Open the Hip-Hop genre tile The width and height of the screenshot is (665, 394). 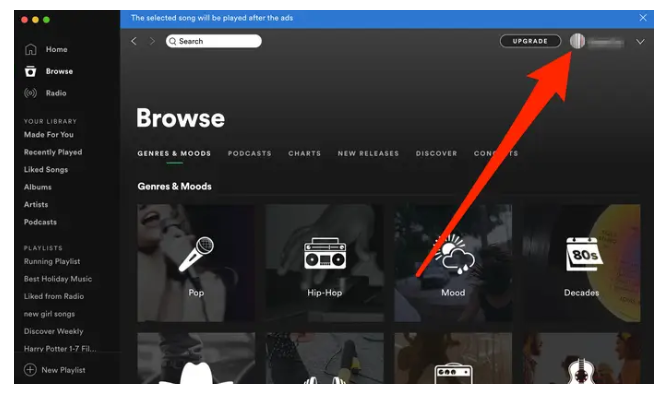(x=325, y=263)
